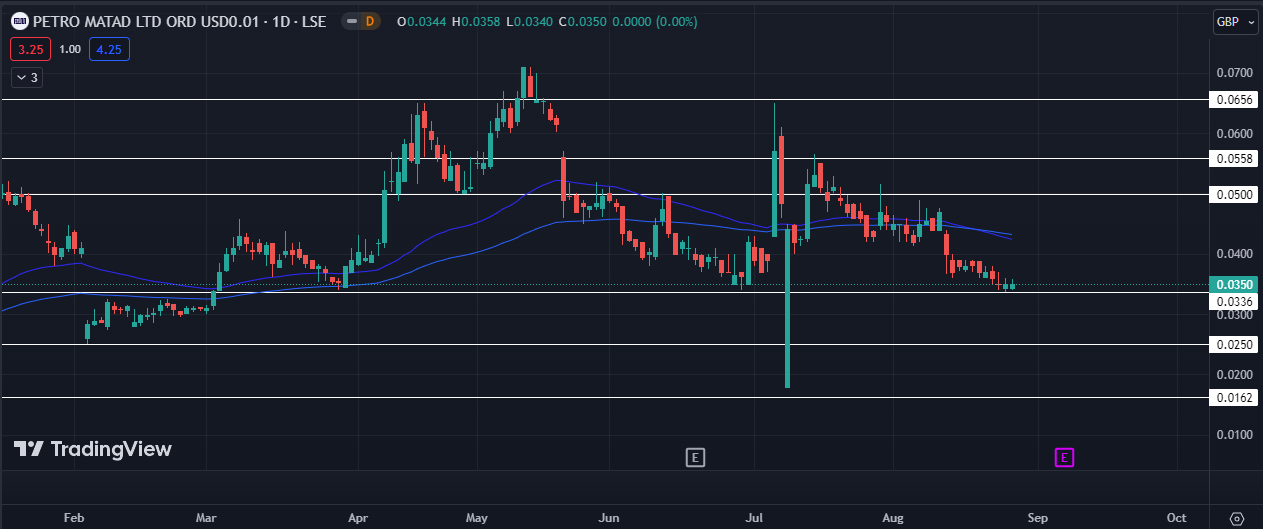The width and height of the screenshot is (1263, 529).
Task: Select the 0.0558 horizontal line price label
Action: [x=1235, y=158]
